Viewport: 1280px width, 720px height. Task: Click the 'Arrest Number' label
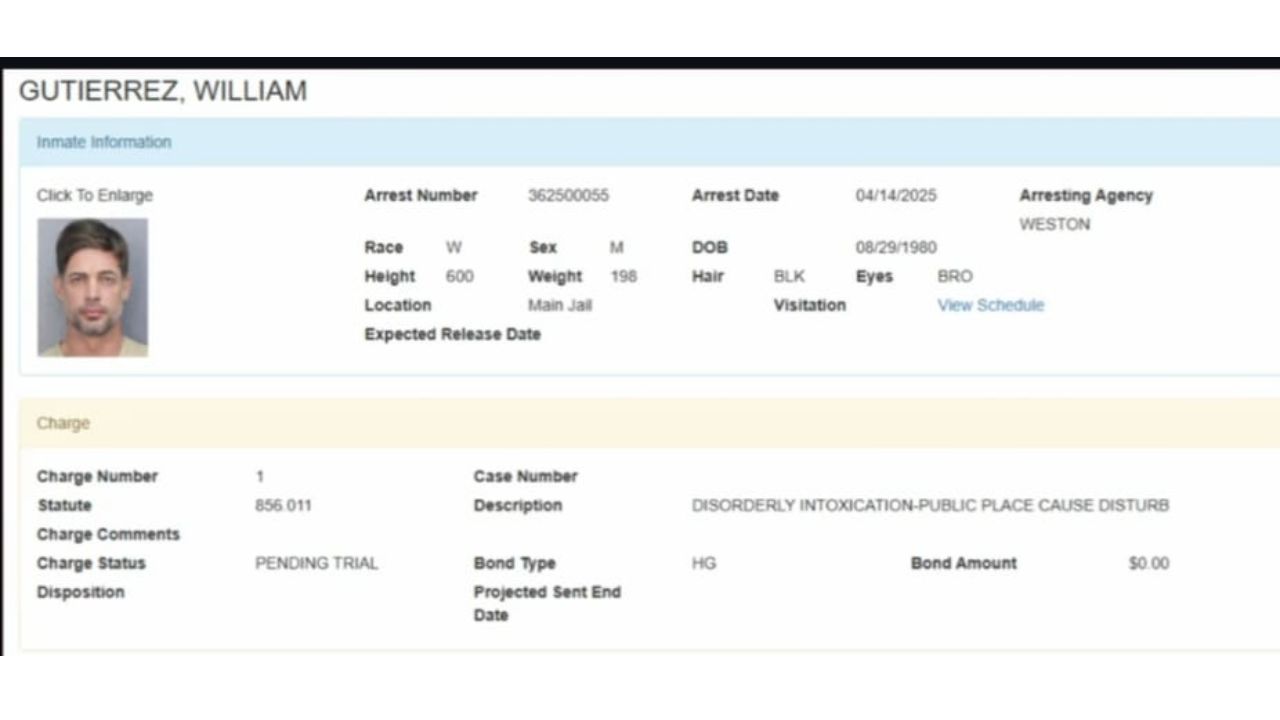click(x=421, y=195)
